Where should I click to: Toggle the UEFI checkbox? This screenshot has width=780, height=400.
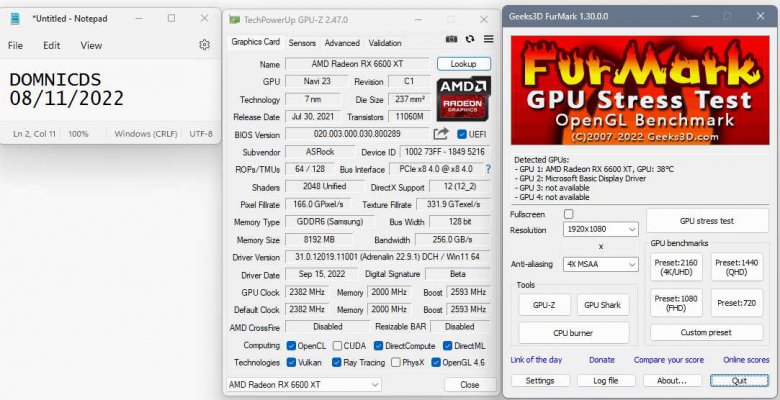point(462,134)
